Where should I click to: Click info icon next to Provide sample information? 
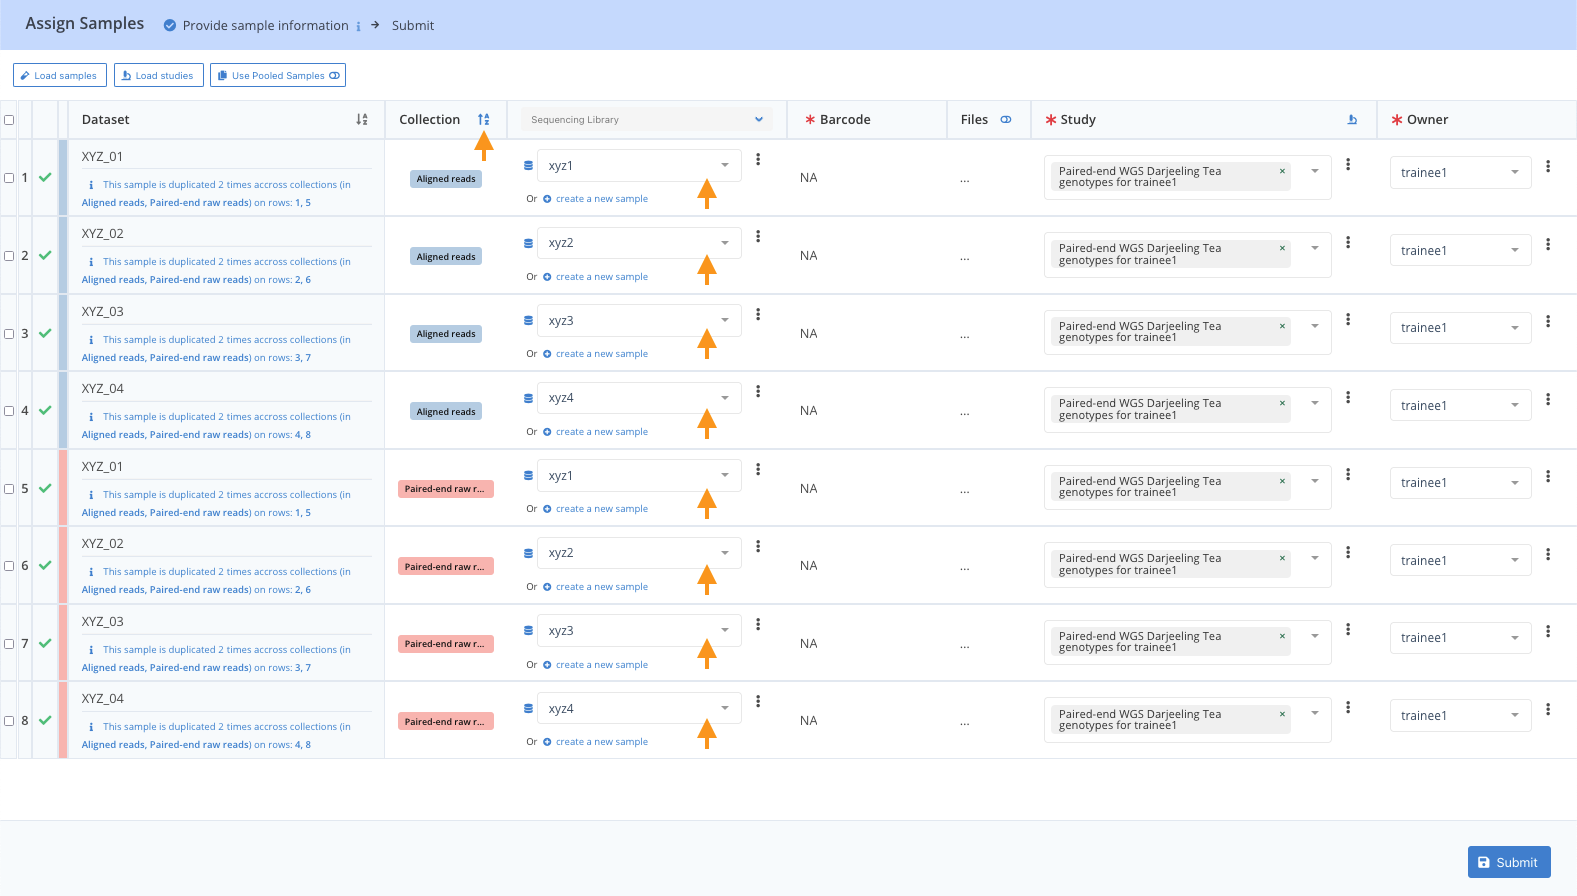pos(358,27)
